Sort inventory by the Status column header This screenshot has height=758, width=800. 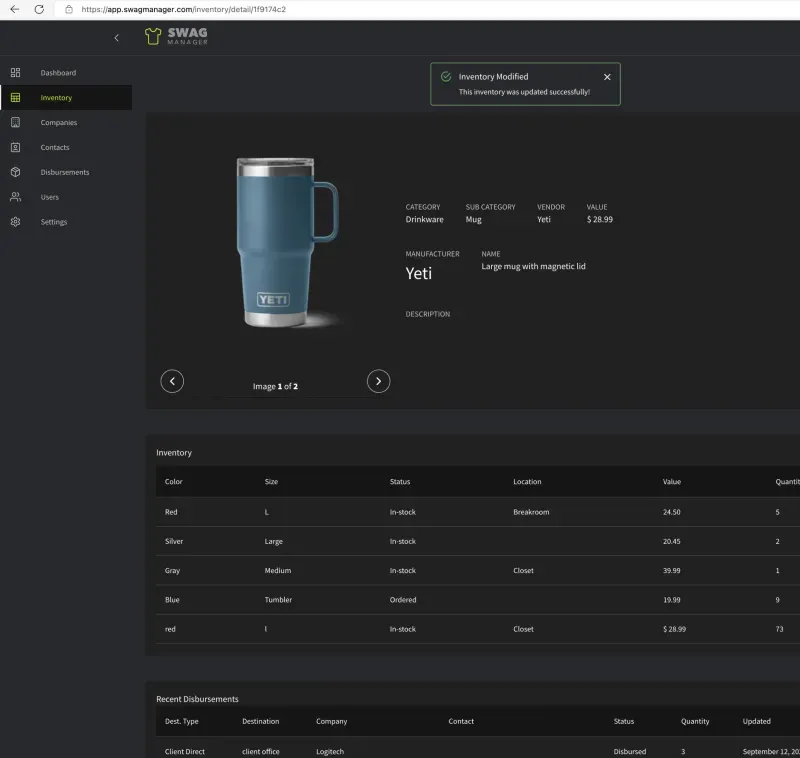(x=400, y=482)
